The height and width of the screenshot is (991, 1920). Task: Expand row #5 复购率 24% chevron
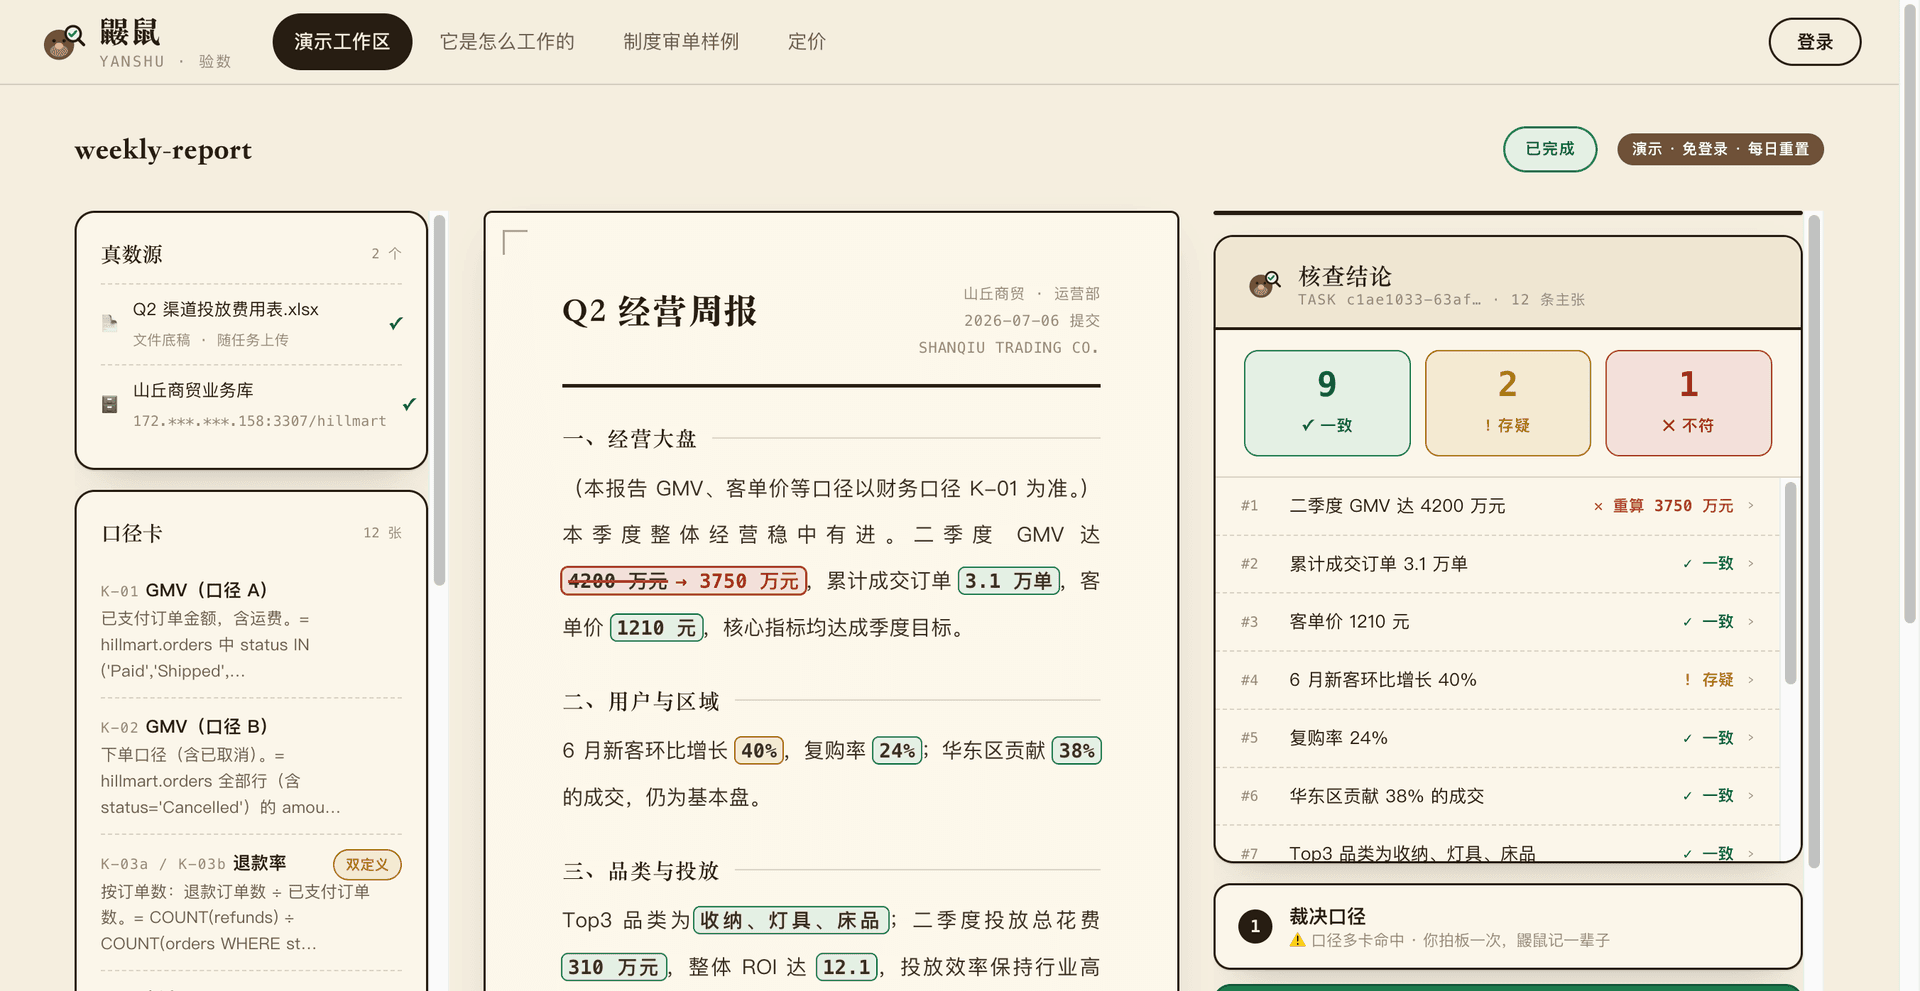(x=1751, y=738)
